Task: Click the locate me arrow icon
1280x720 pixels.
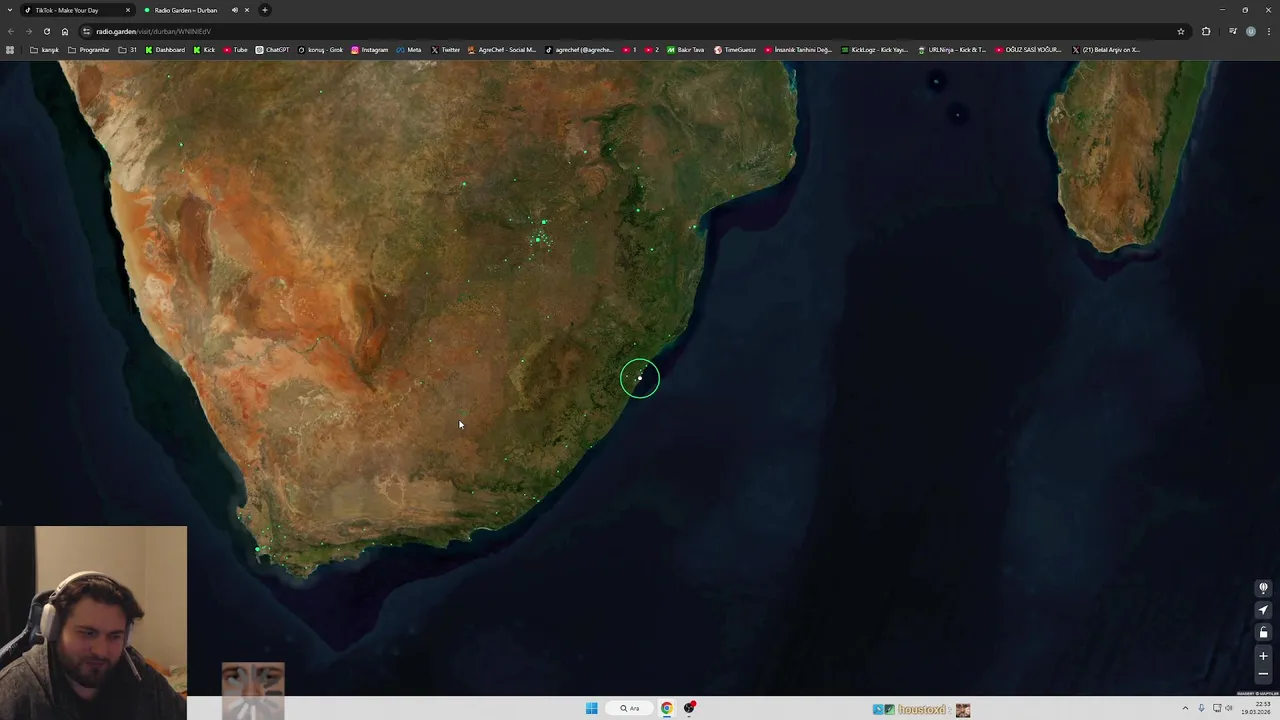Action: point(1263,610)
